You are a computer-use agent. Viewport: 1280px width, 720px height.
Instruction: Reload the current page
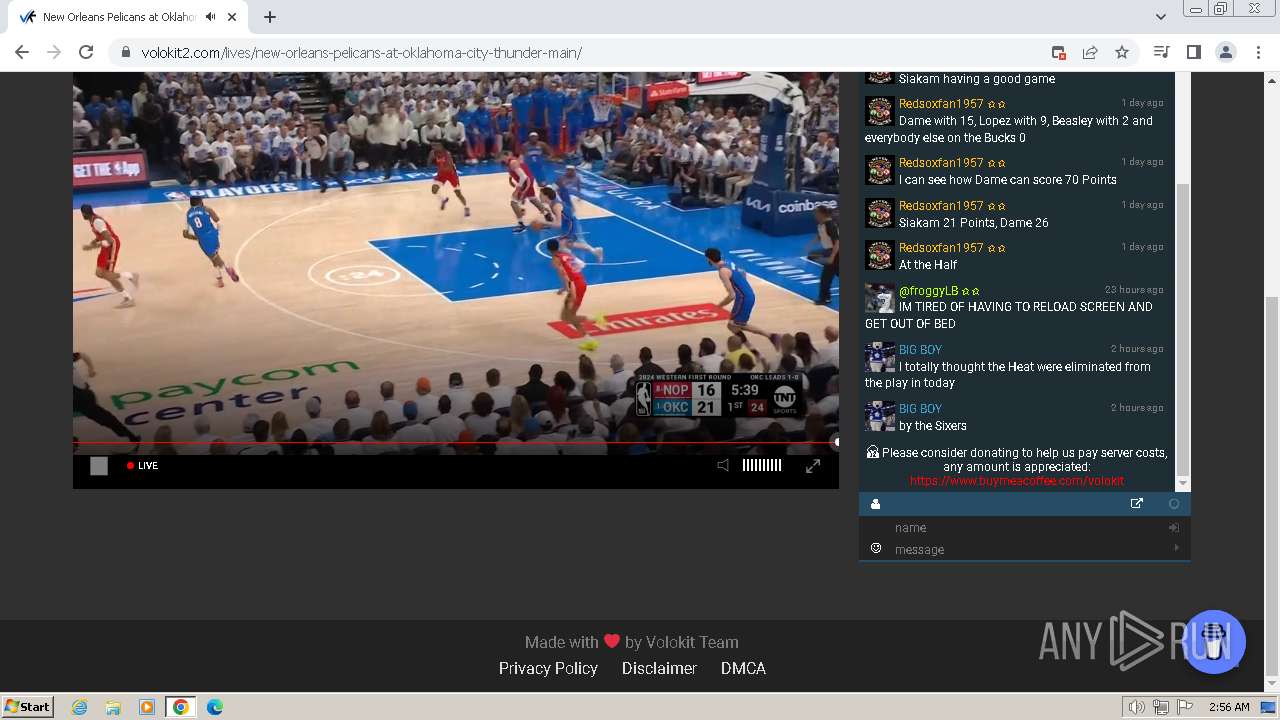click(x=86, y=52)
